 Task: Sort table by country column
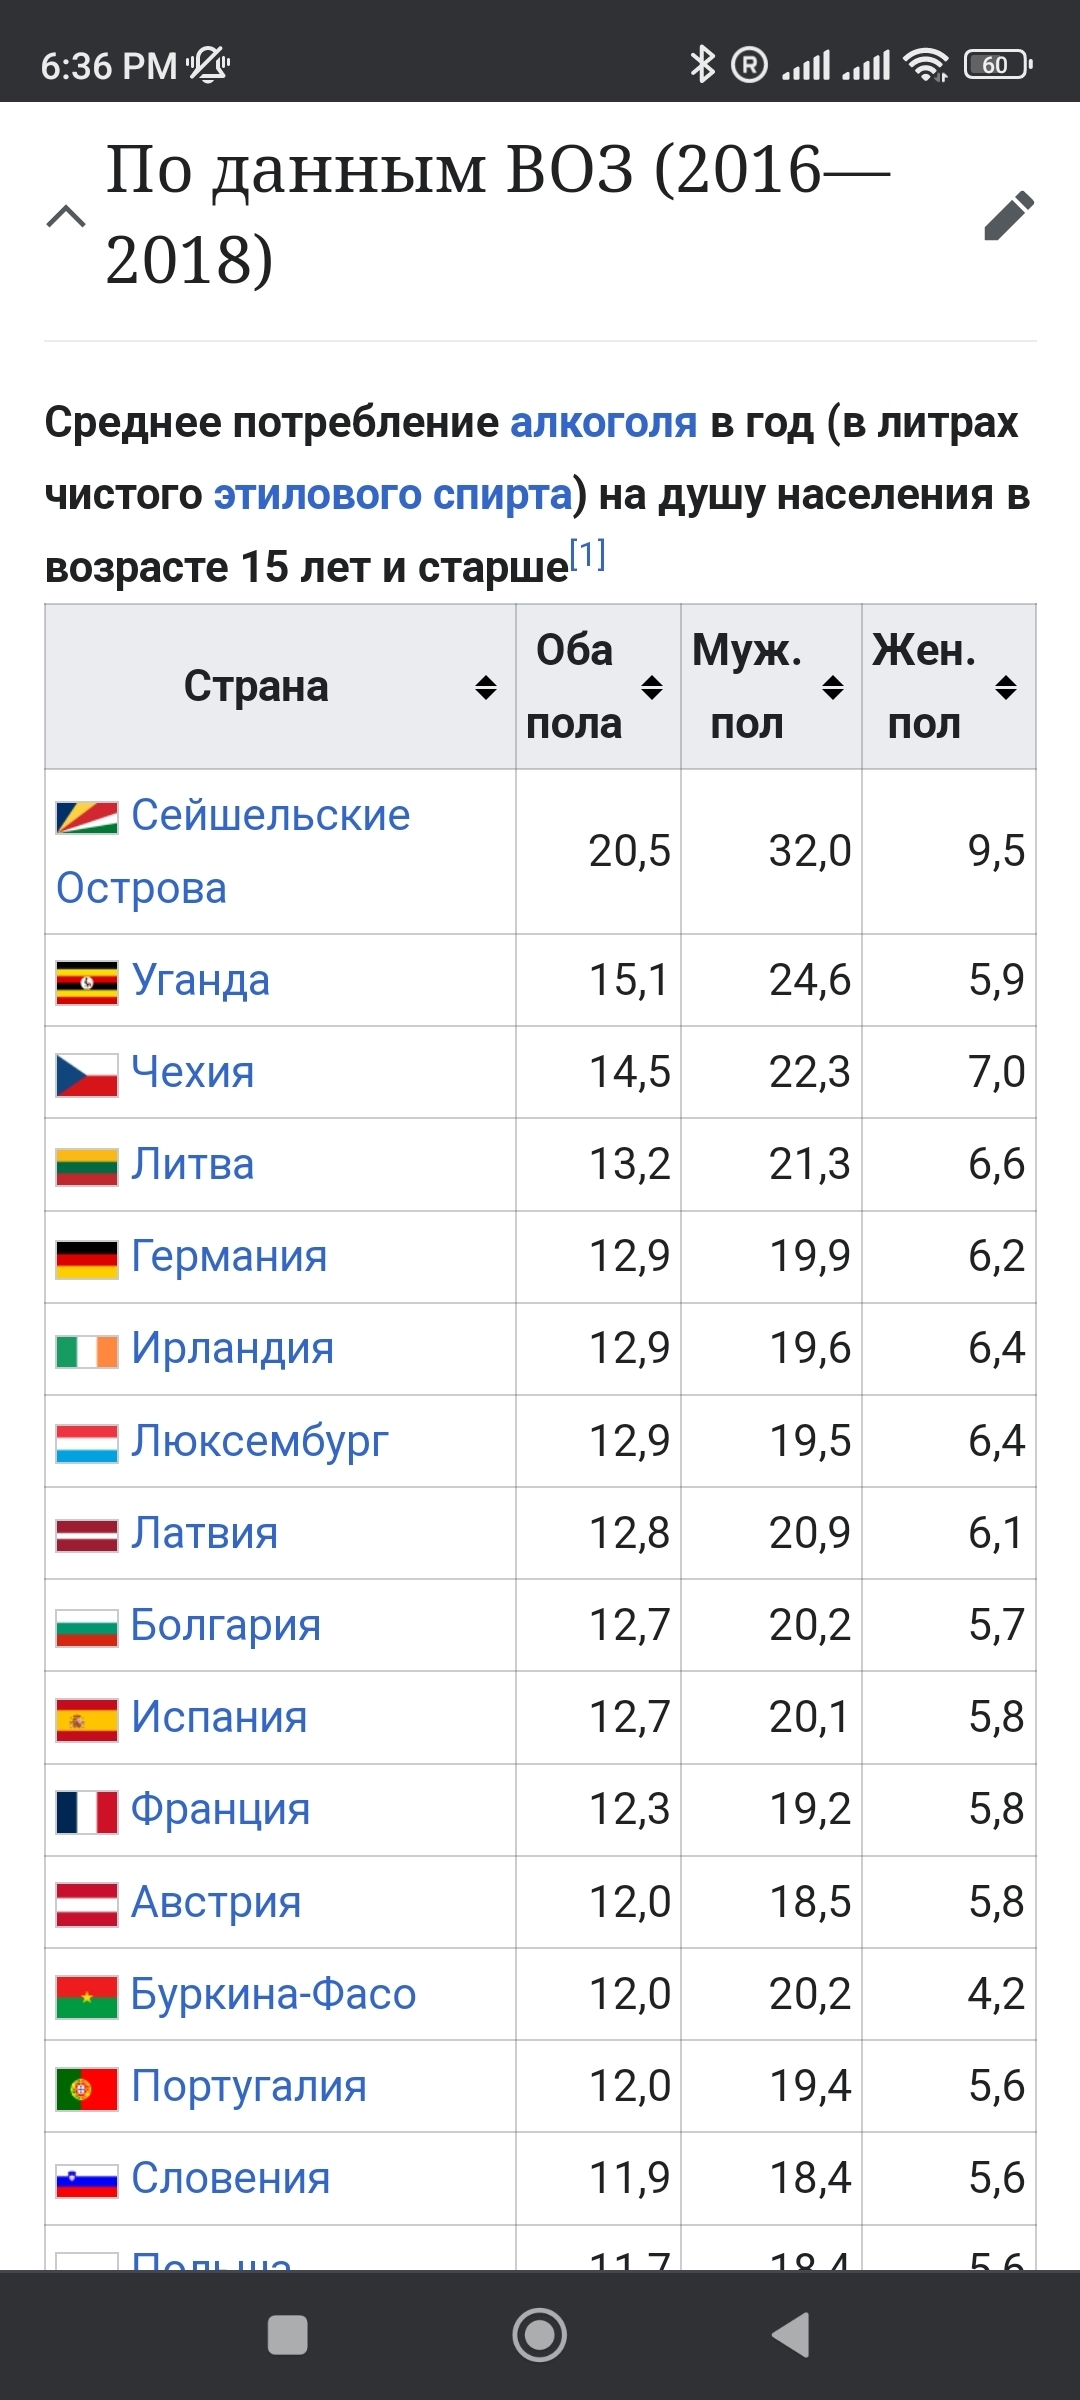pyautogui.click(x=486, y=687)
